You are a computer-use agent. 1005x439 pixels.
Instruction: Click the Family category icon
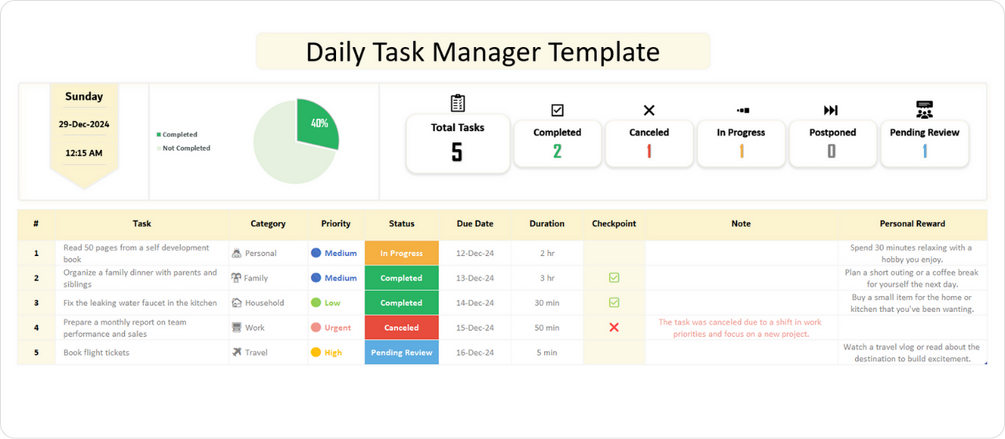click(237, 277)
